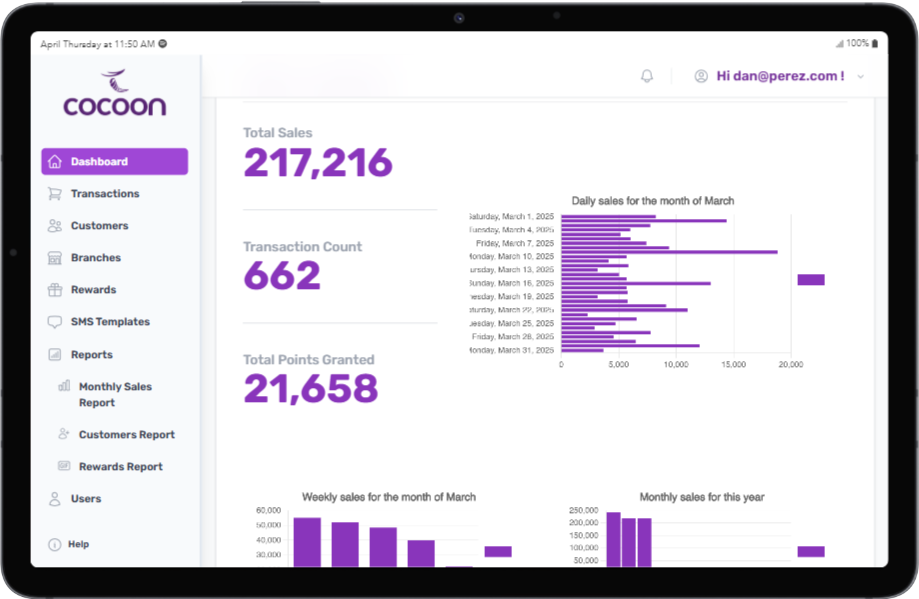
Task: Open Rewards section
Action: [94, 290]
